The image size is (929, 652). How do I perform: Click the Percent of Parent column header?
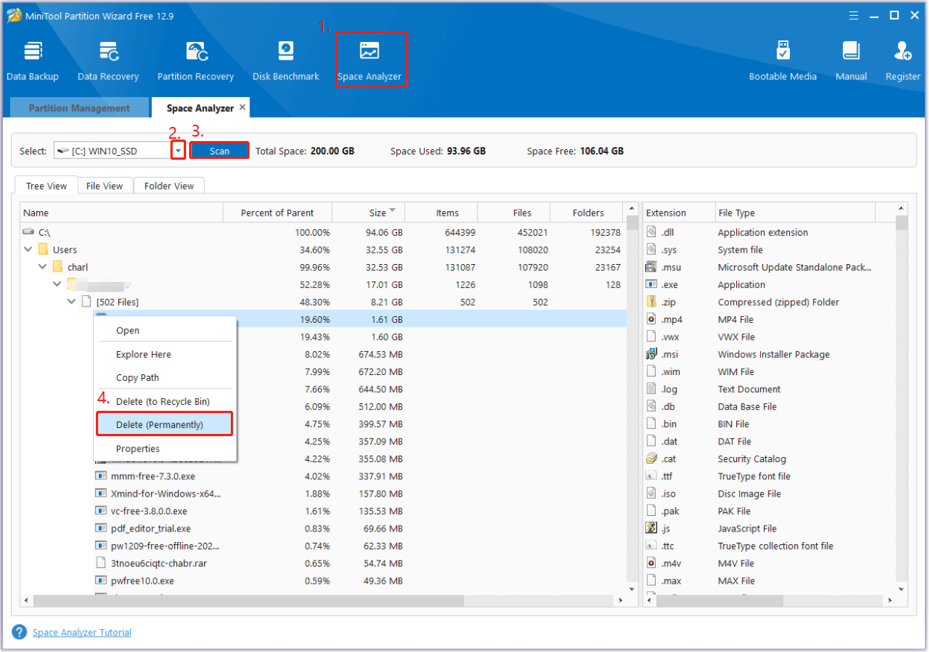point(277,212)
